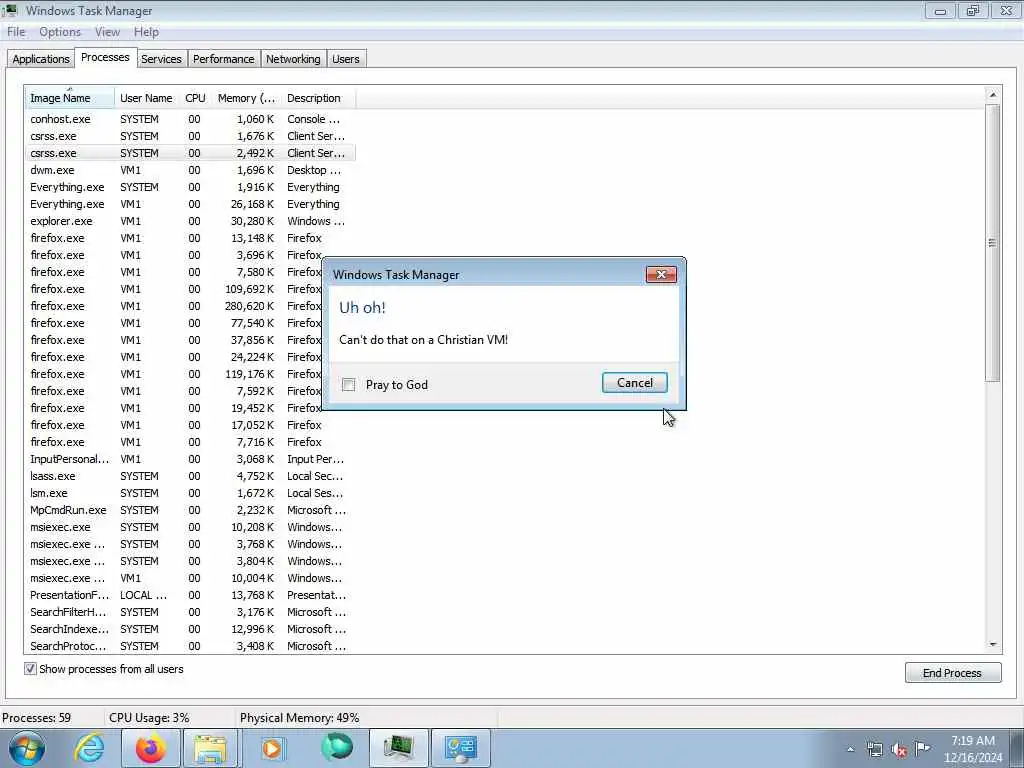
Task: Open Action Center flag icon
Action: (923, 748)
